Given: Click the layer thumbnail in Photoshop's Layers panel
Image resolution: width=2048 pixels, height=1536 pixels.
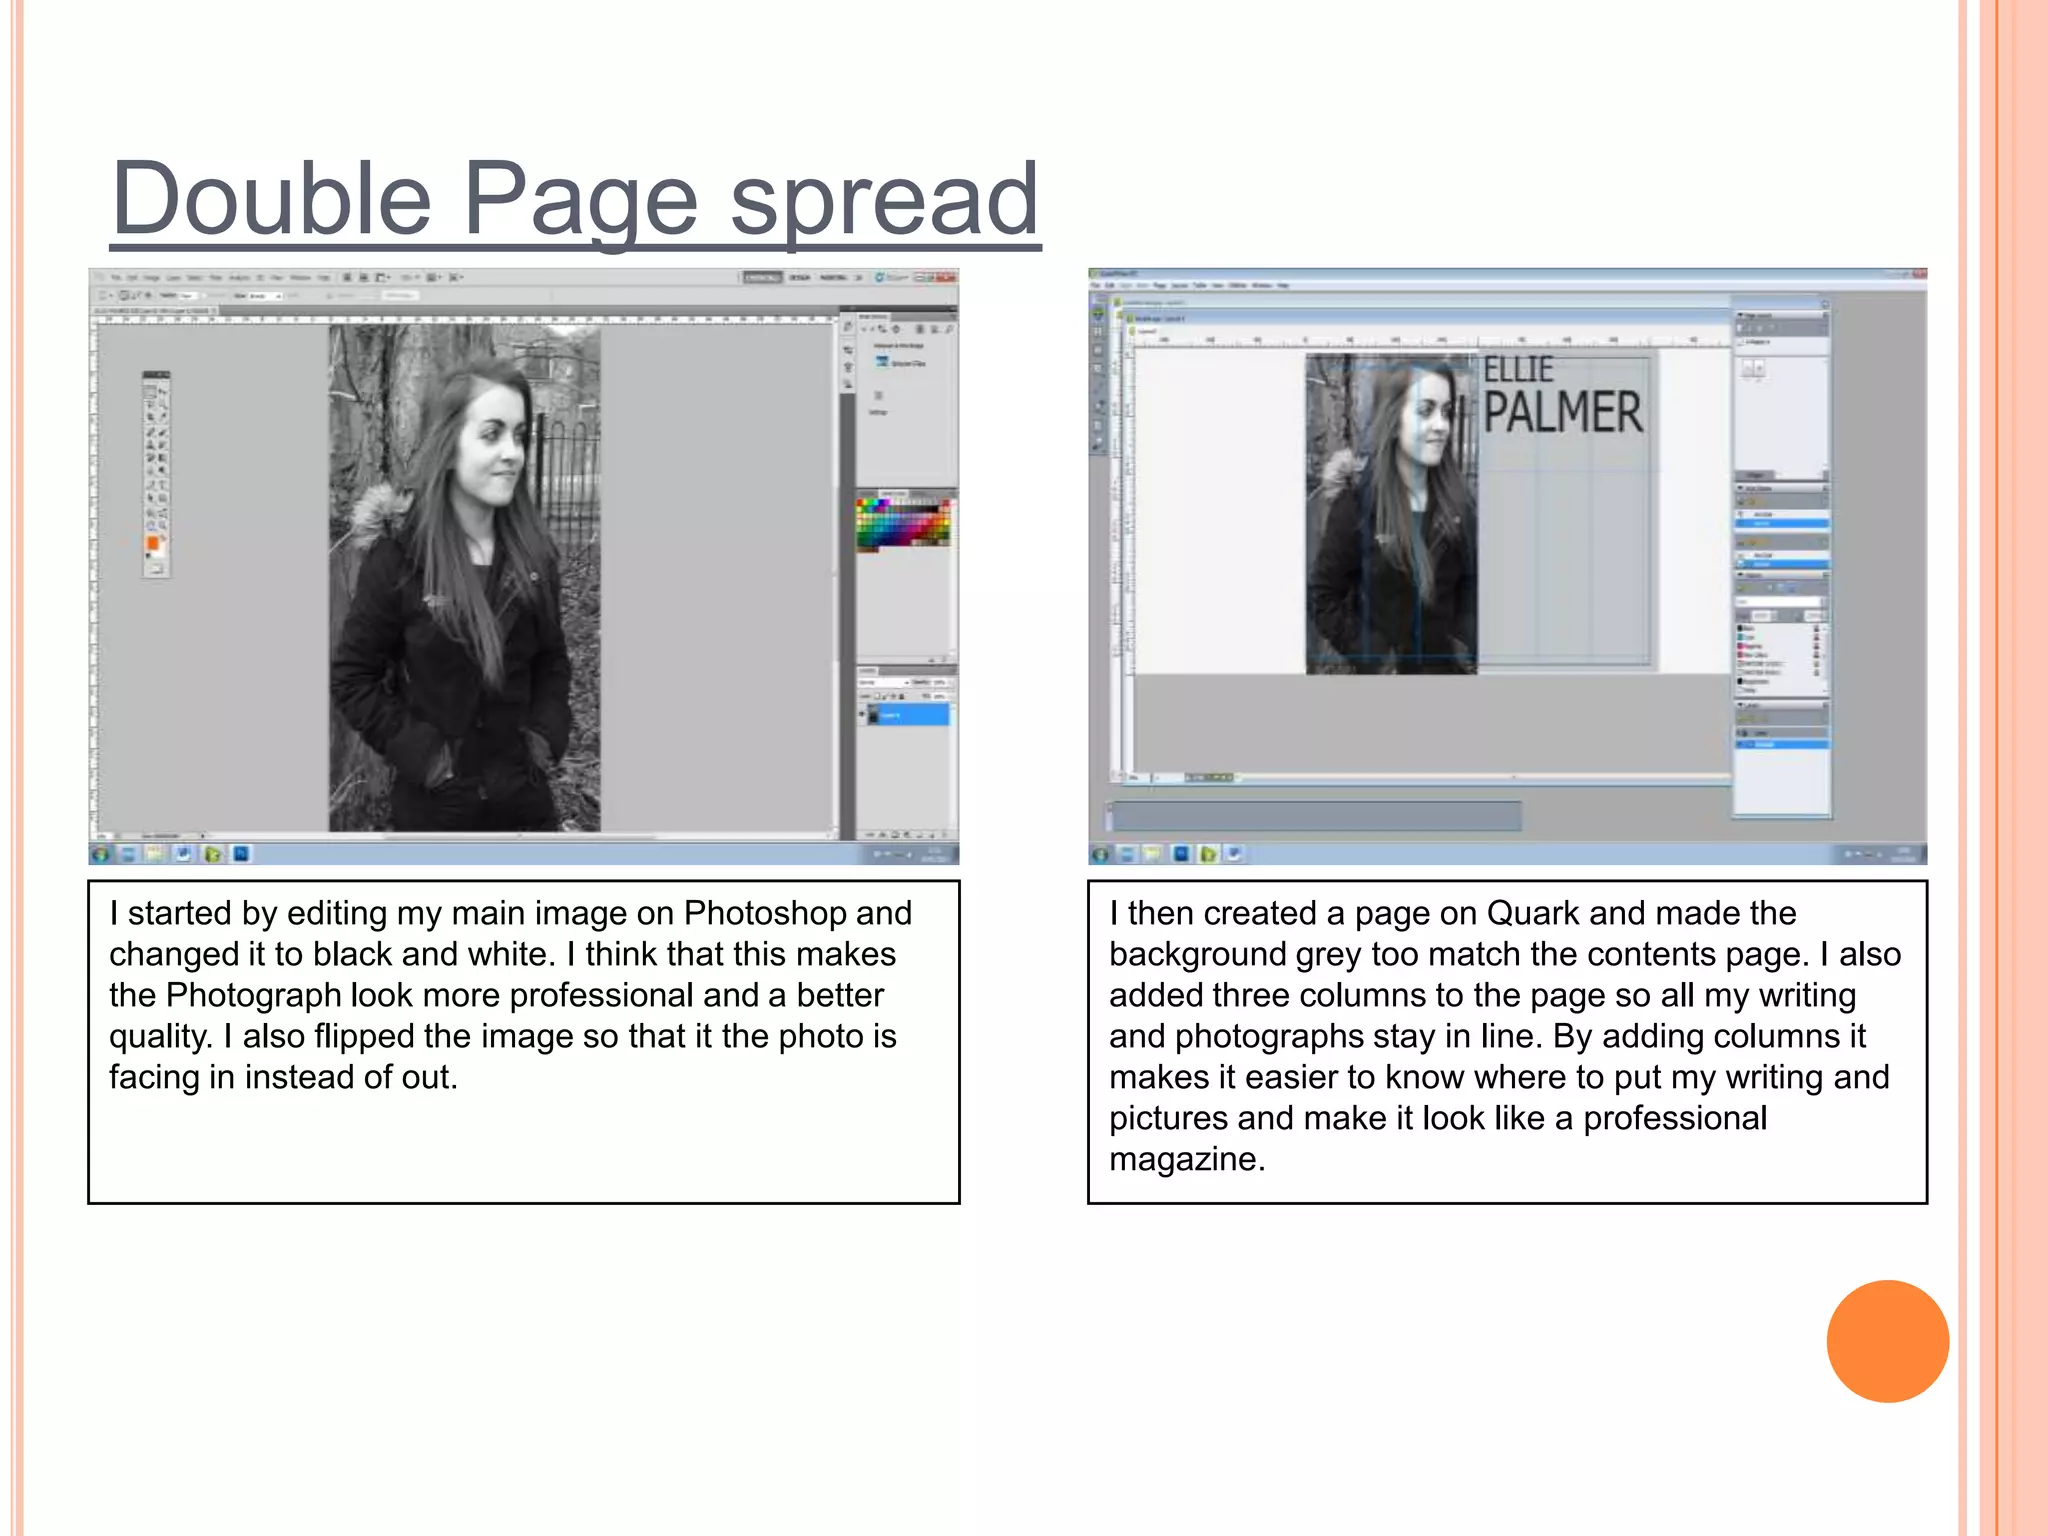Looking at the screenshot, I should [x=873, y=715].
